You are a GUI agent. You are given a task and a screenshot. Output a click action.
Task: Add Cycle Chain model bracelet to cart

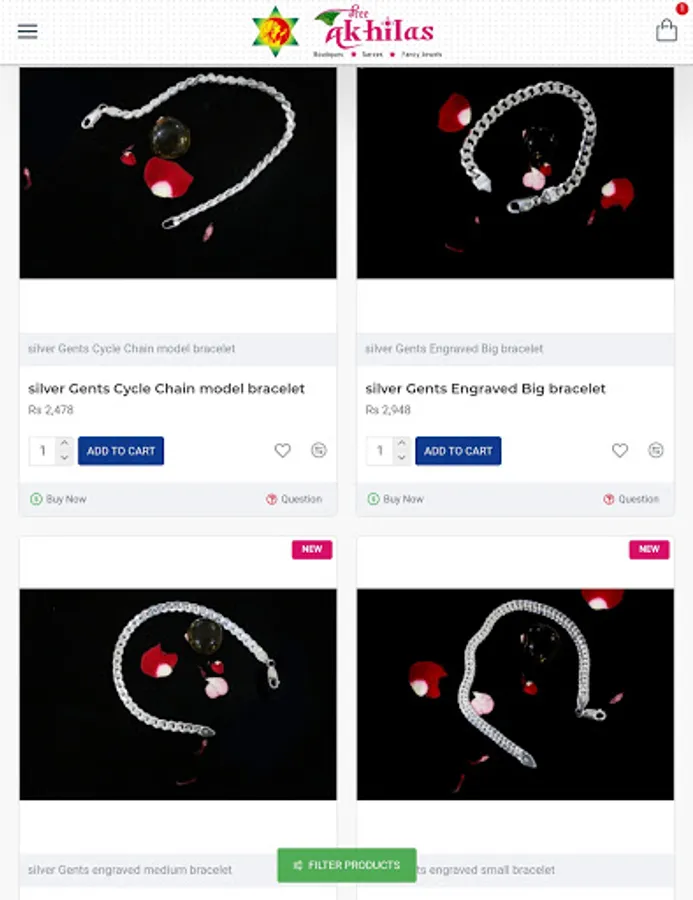point(121,451)
